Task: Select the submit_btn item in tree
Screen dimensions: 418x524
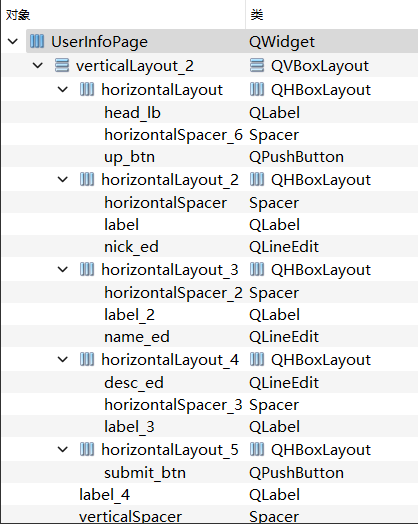Action: point(145,473)
